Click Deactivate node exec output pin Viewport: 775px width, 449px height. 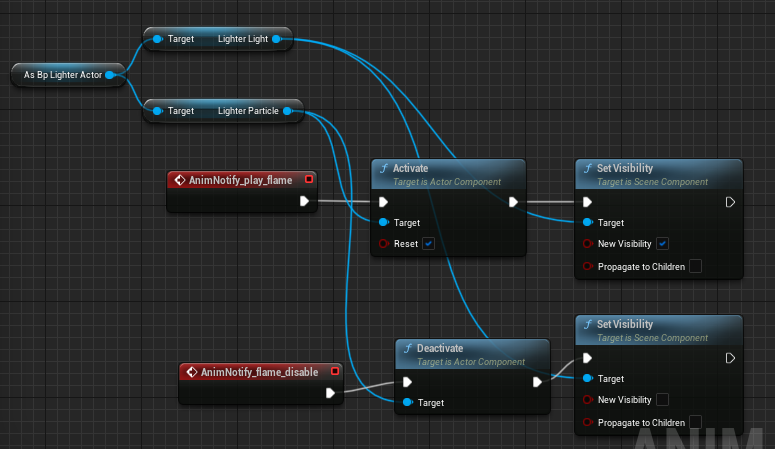click(537, 382)
